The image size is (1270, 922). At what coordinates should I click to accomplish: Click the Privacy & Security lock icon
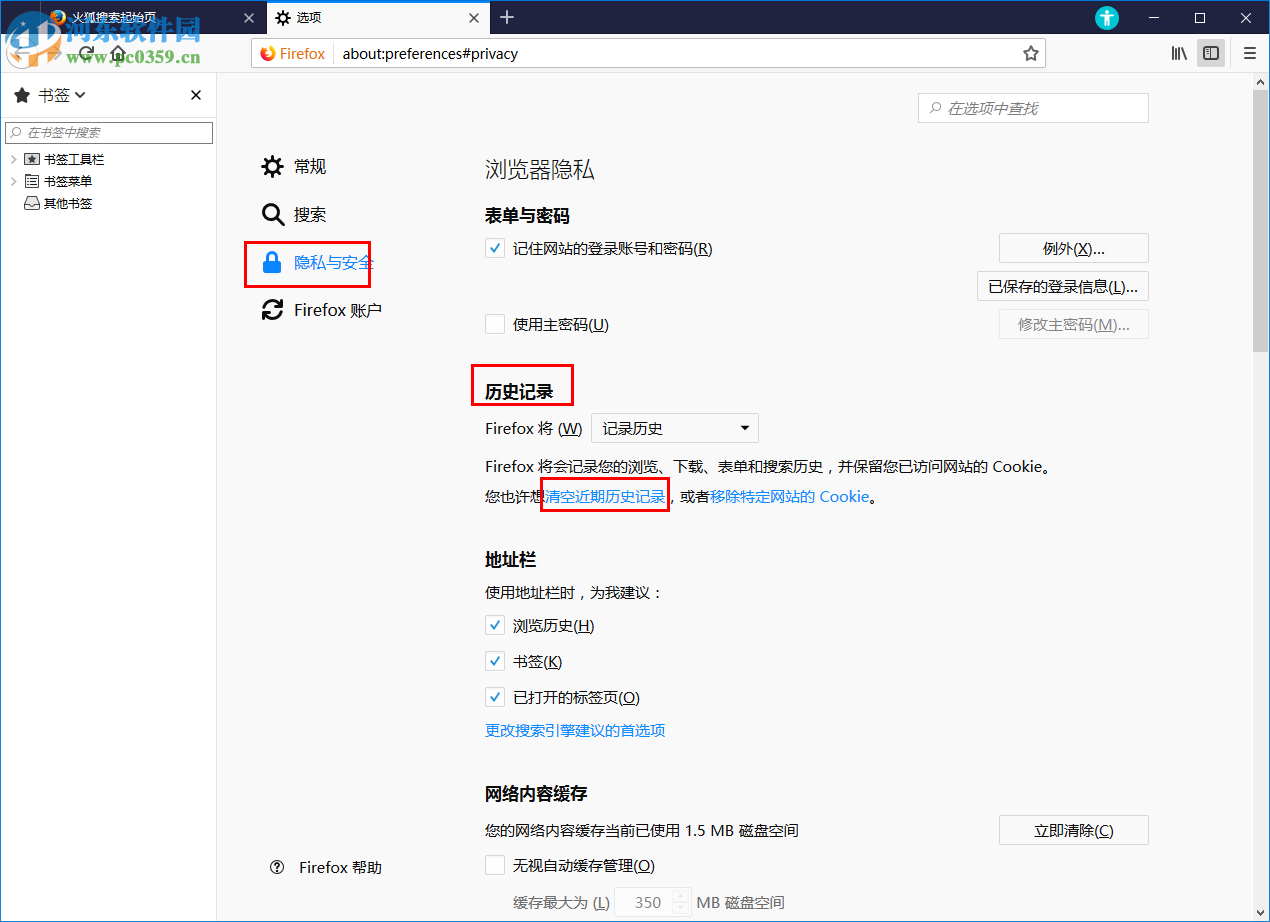[272, 262]
